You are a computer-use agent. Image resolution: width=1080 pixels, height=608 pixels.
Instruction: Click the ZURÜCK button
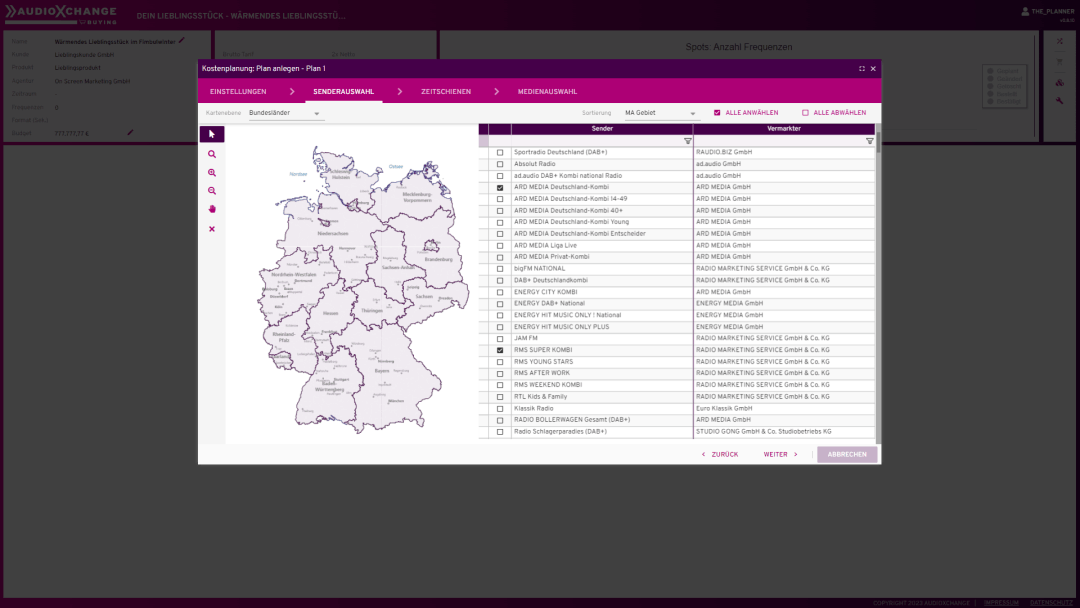[720, 454]
